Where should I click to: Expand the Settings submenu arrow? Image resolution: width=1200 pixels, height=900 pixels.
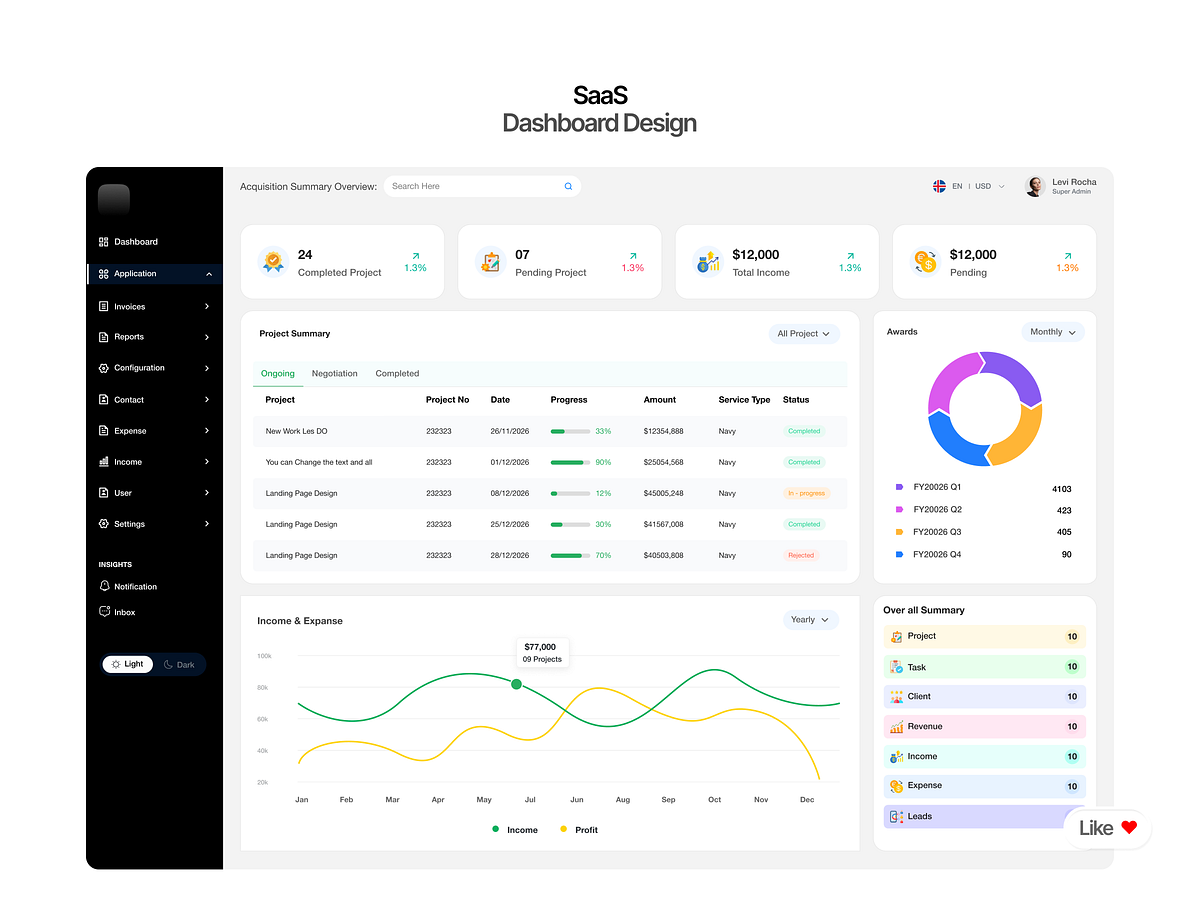coord(207,524)
